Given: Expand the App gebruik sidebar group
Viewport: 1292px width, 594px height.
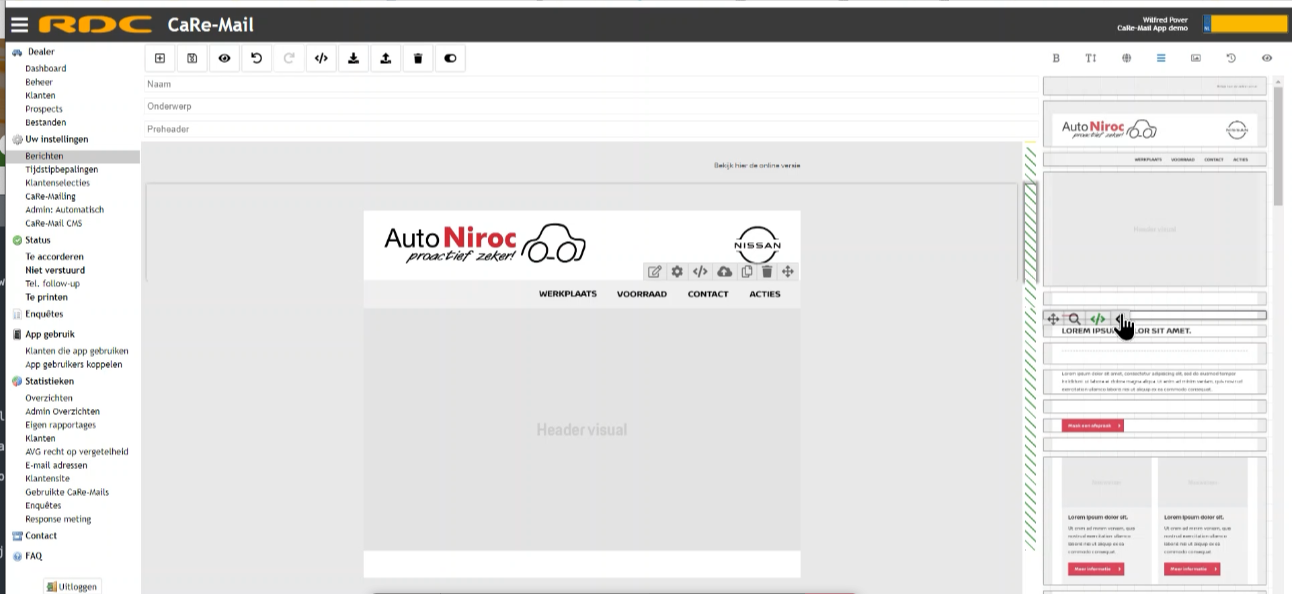Looking at the screenshot, I should 49,334.
